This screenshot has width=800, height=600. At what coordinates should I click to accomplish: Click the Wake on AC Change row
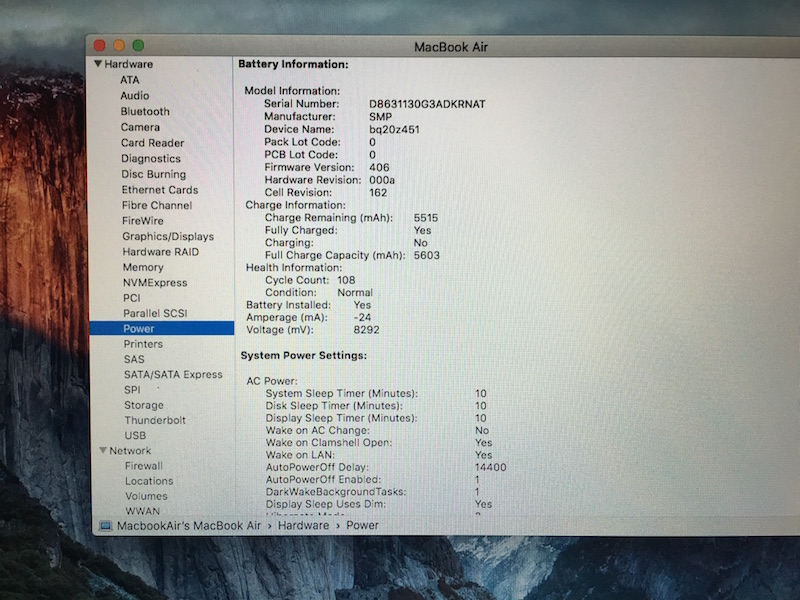tap(378, 430)
